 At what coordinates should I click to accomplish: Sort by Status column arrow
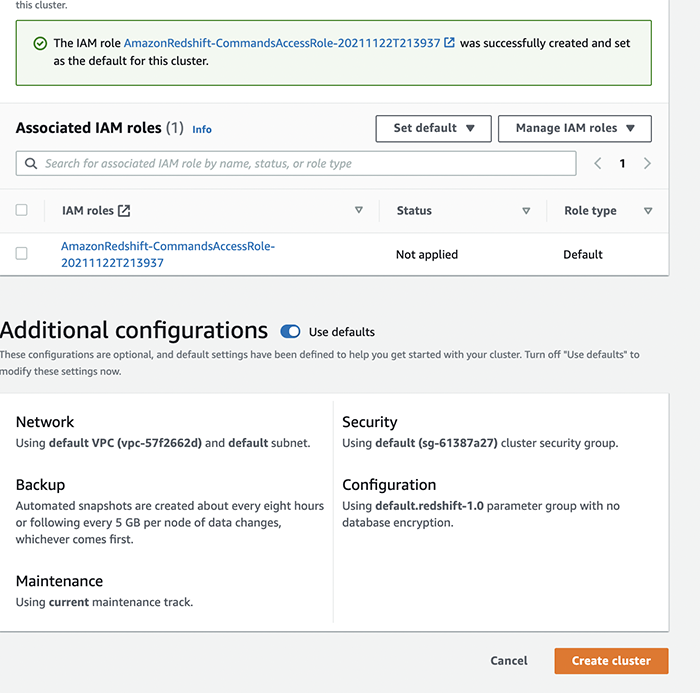(x=526, y=211)
